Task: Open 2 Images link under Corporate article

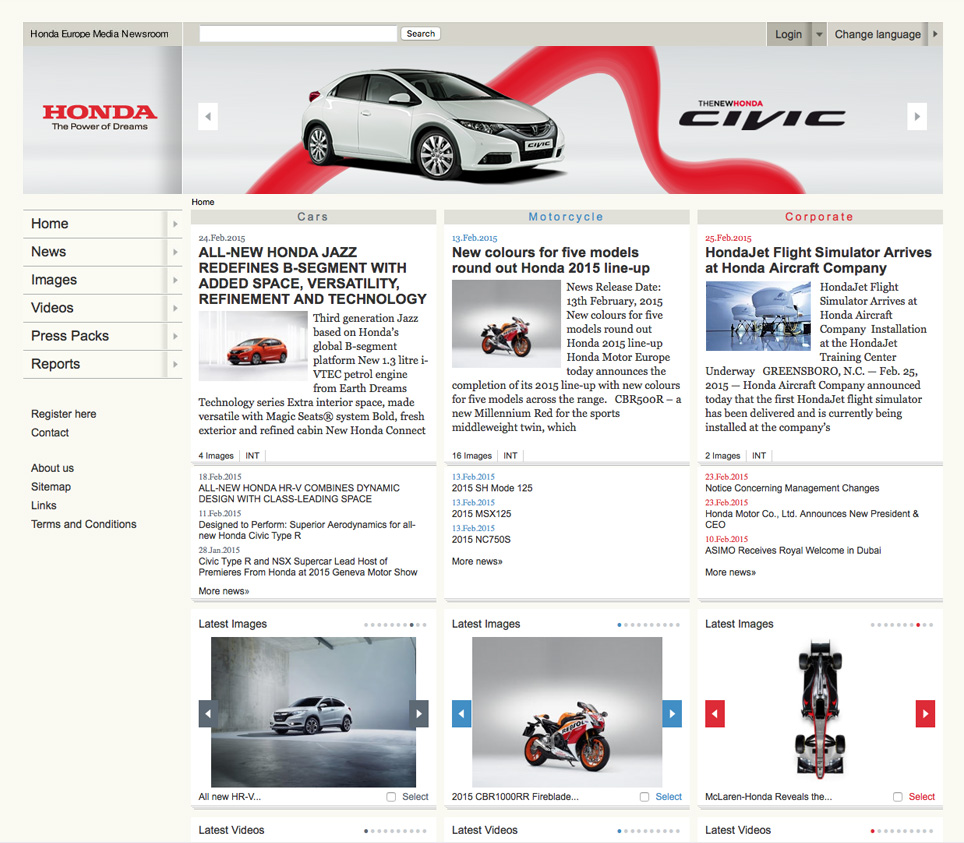Action: click(722, 456)
